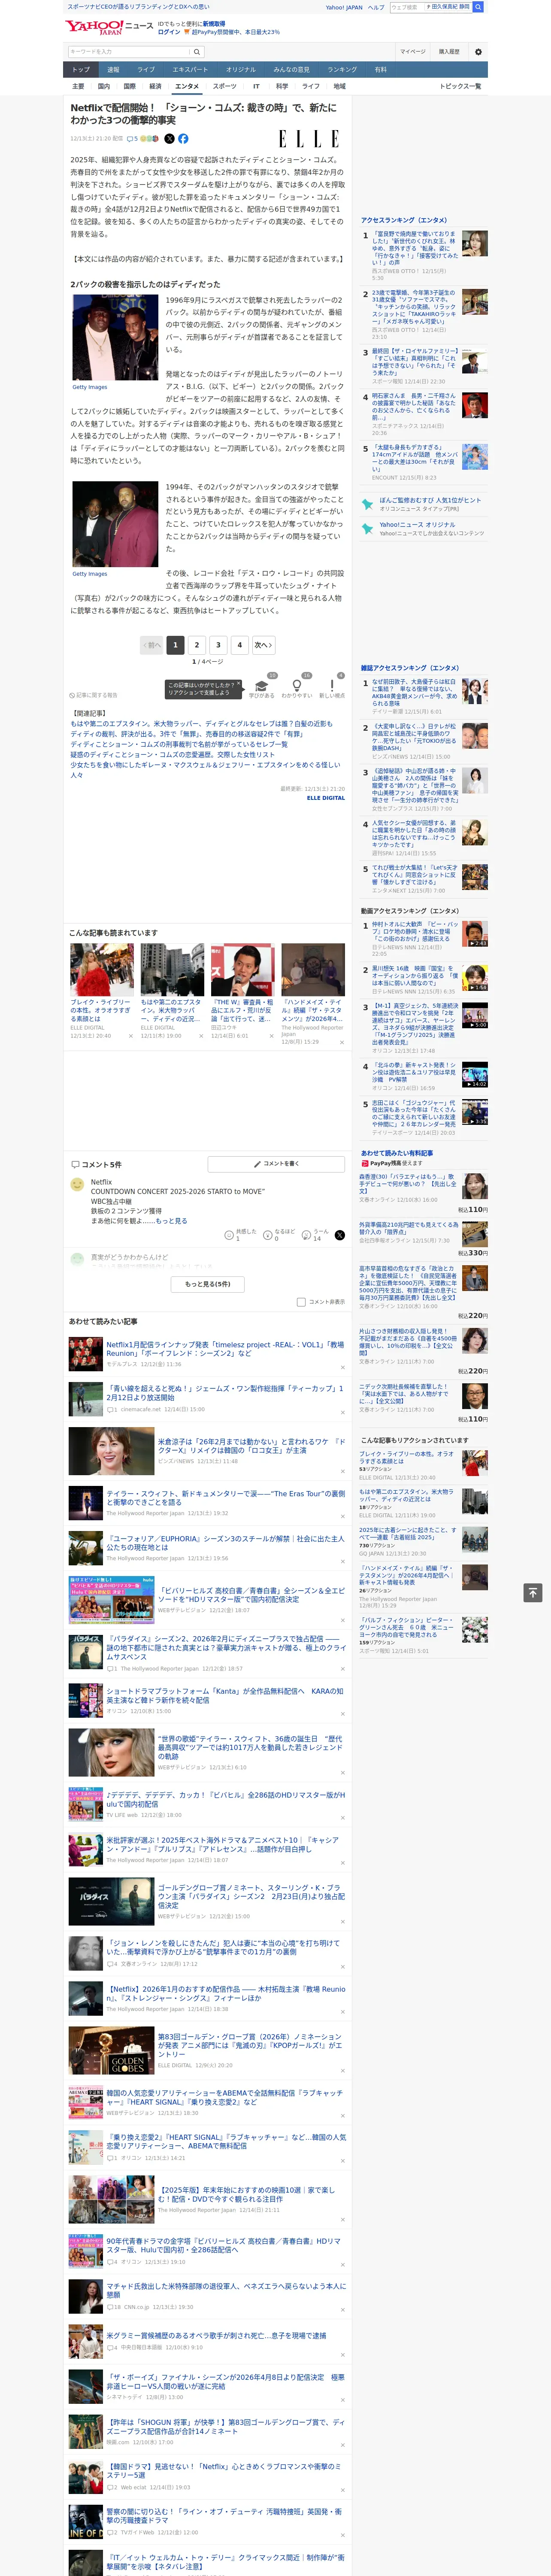Open the ランキング navigation tab

(342, 70)
